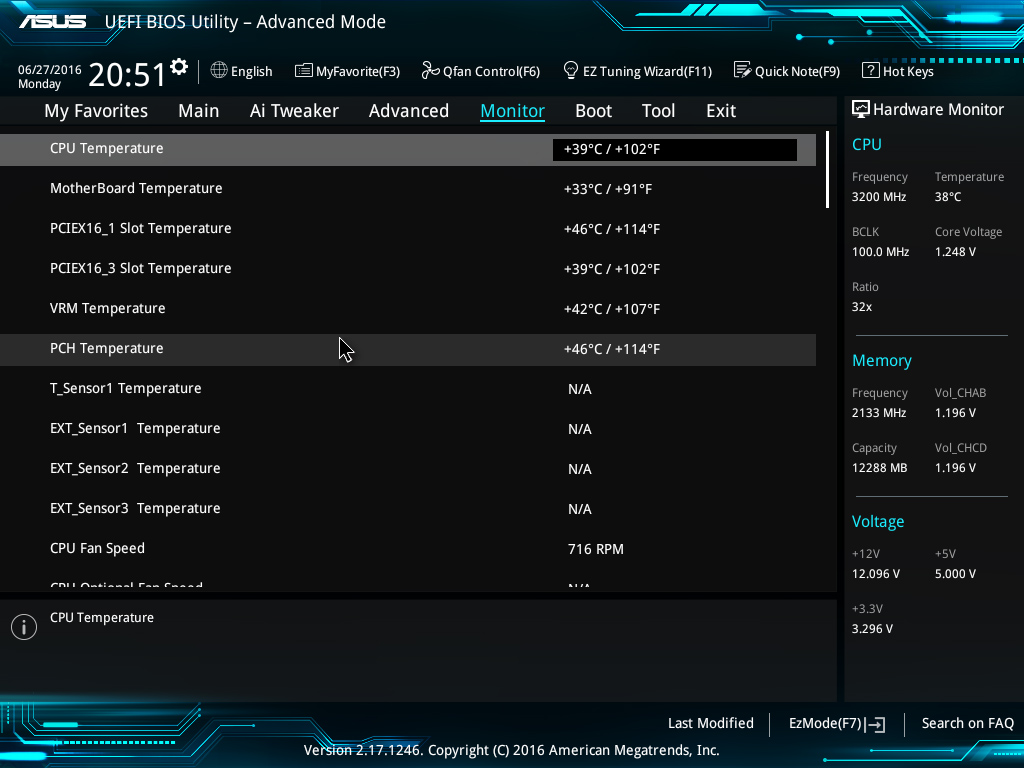The height and width of the screenshot is (768, 1024).
Task: Select the EXT_Sensor2 Temperature row
Action: coord(408,468)
